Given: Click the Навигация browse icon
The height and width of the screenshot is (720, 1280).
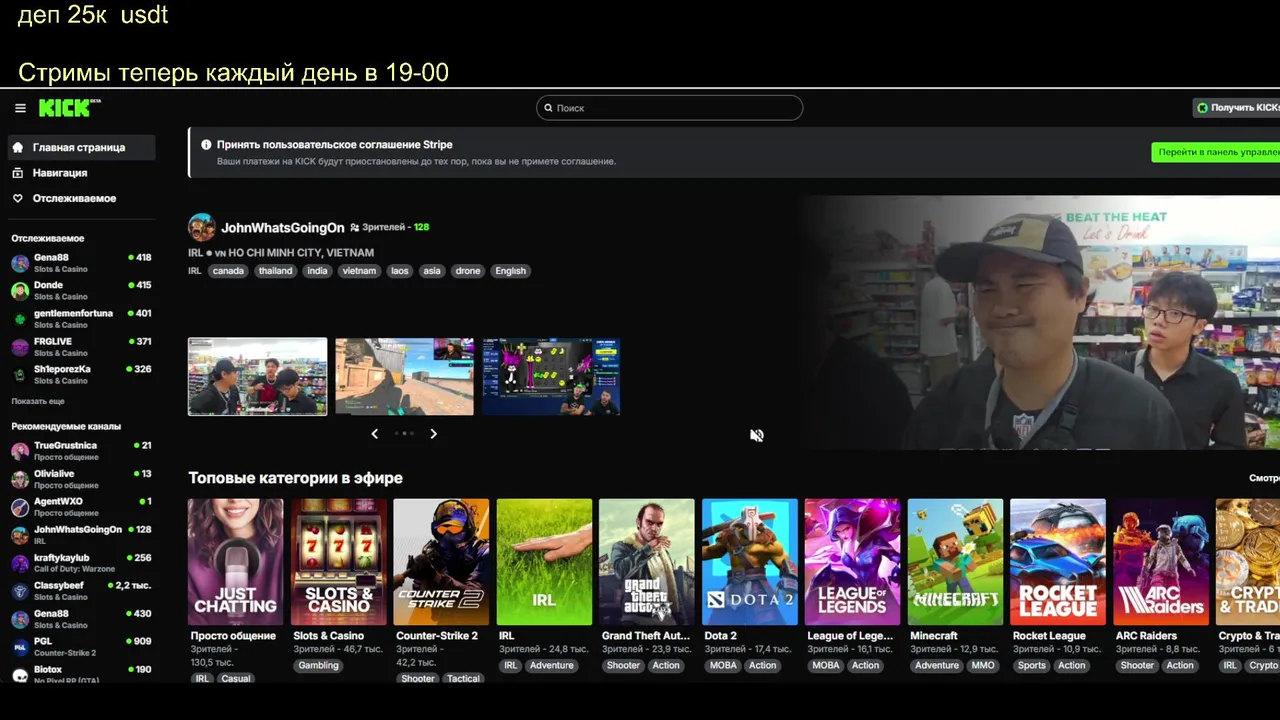Looking at the screenshot, I should pyautogui.click(x=18, y=173).
